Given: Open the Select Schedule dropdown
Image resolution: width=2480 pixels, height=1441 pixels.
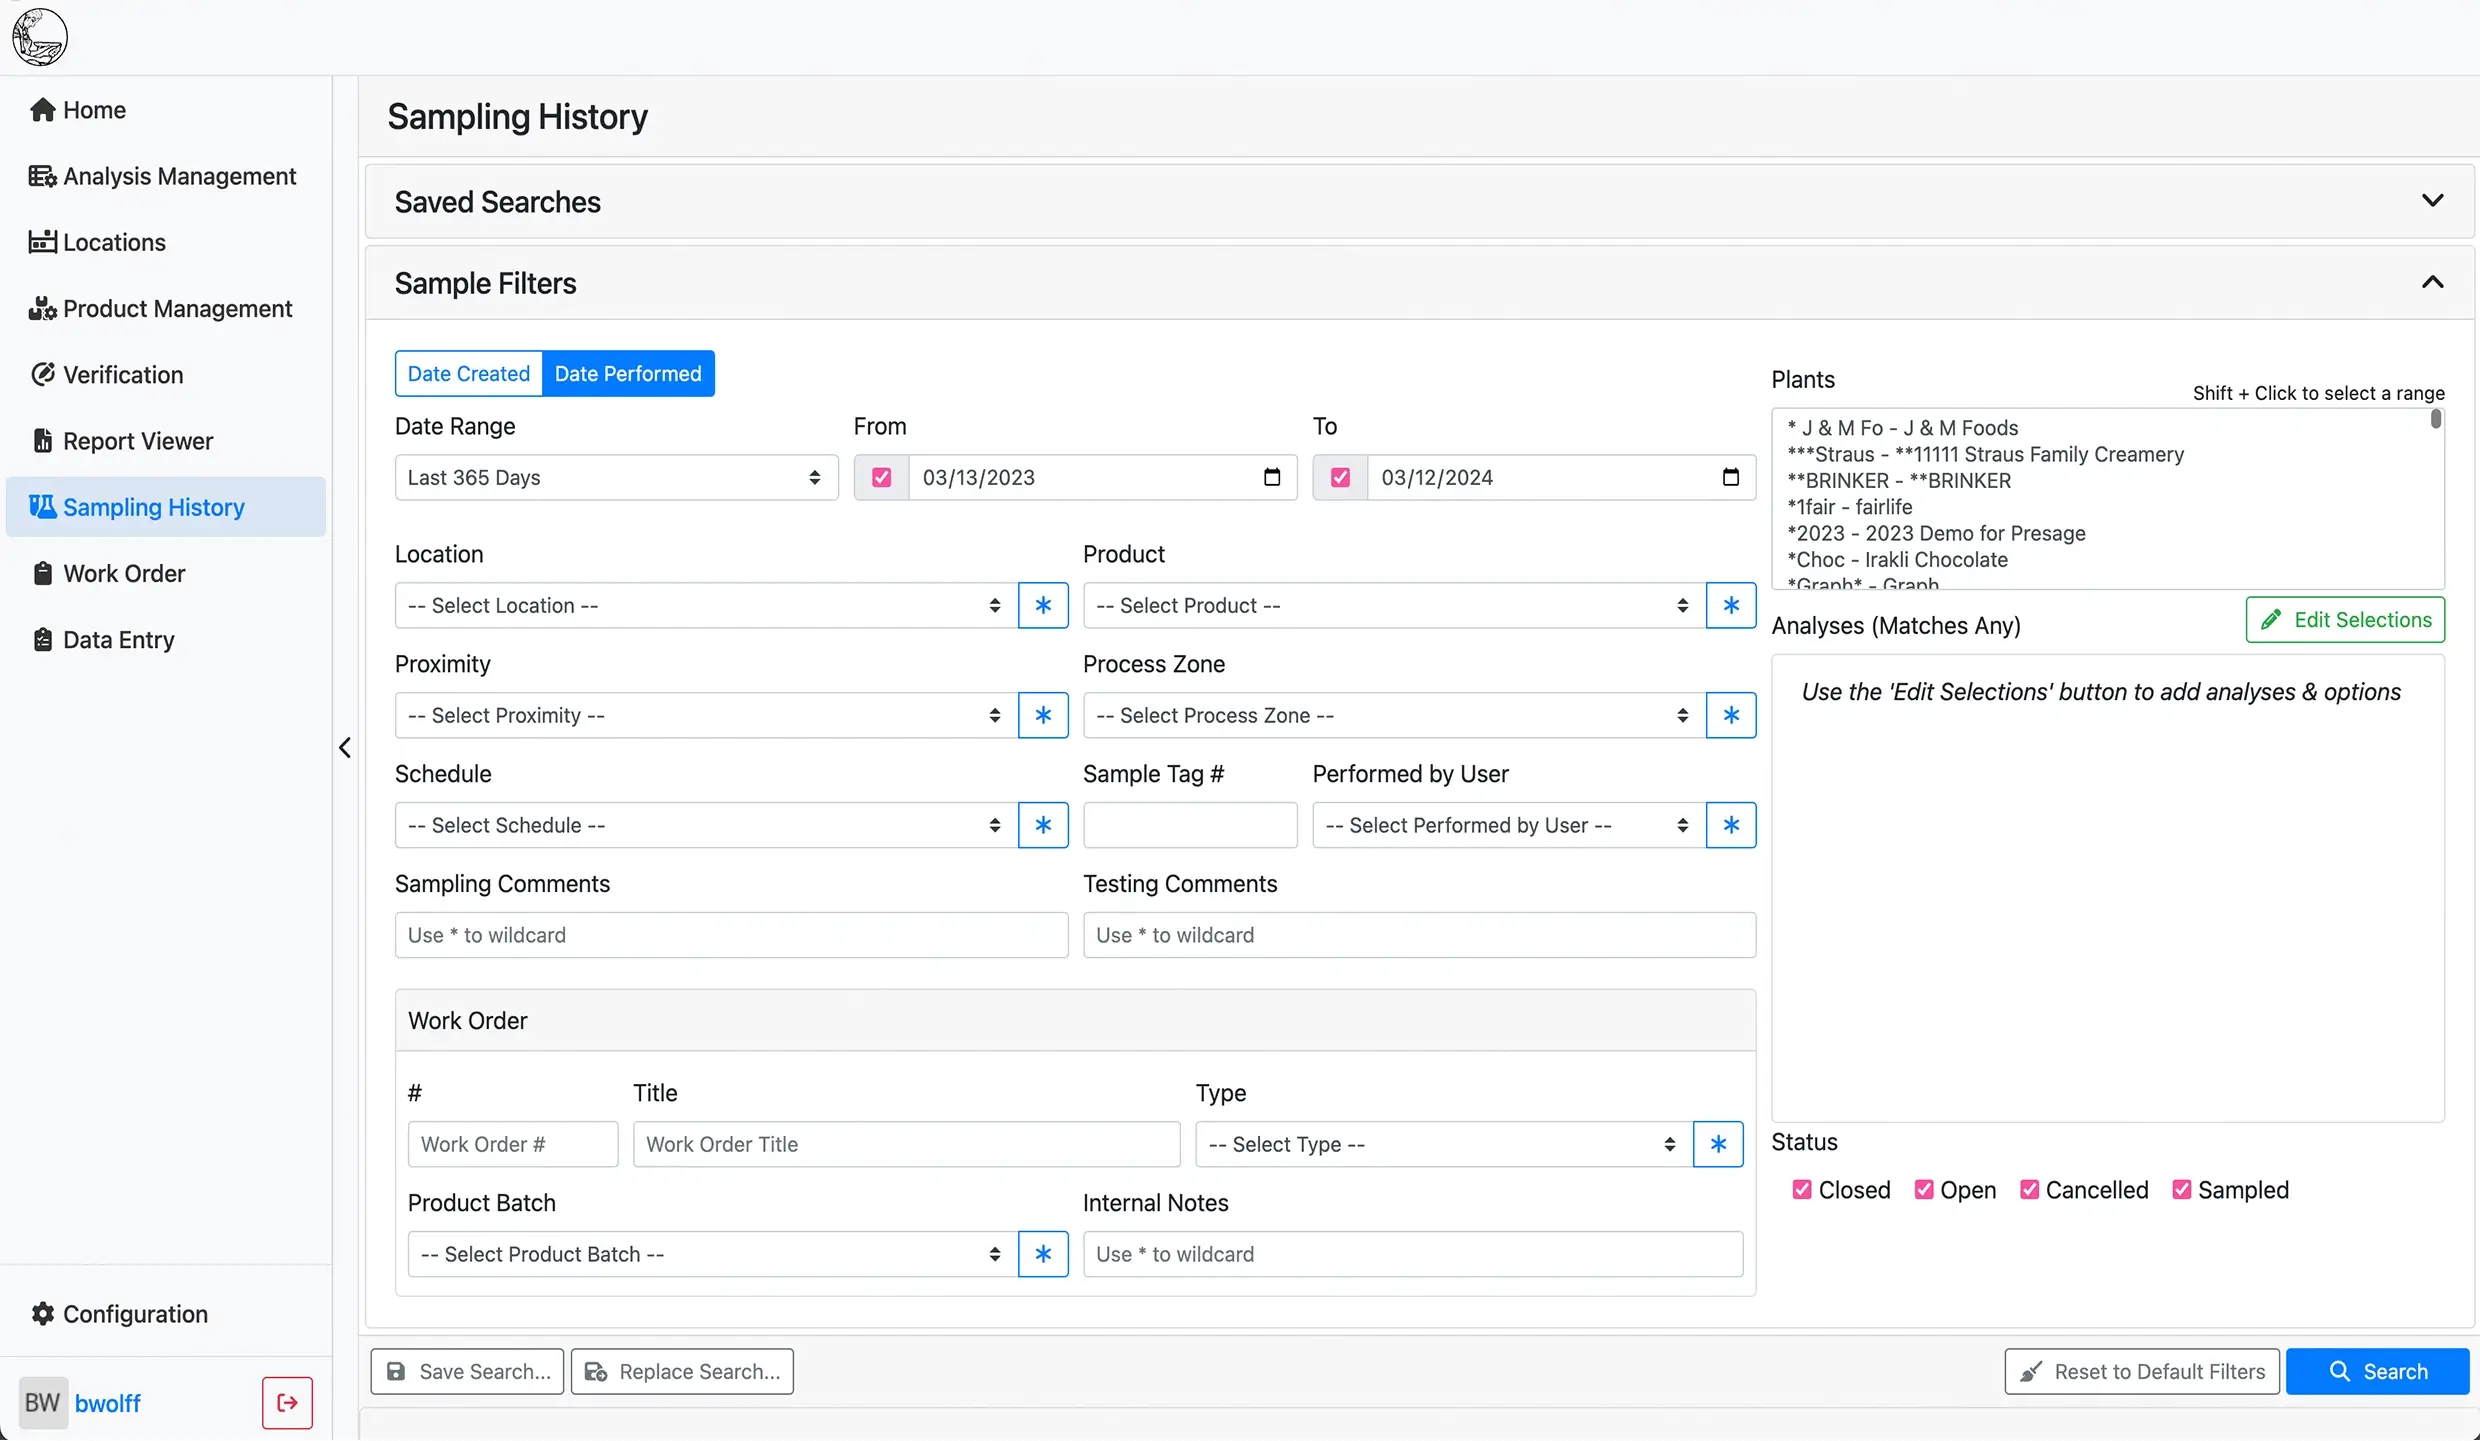Looking at the screenshot, I should pyautogui.click(x=706, y=825).
